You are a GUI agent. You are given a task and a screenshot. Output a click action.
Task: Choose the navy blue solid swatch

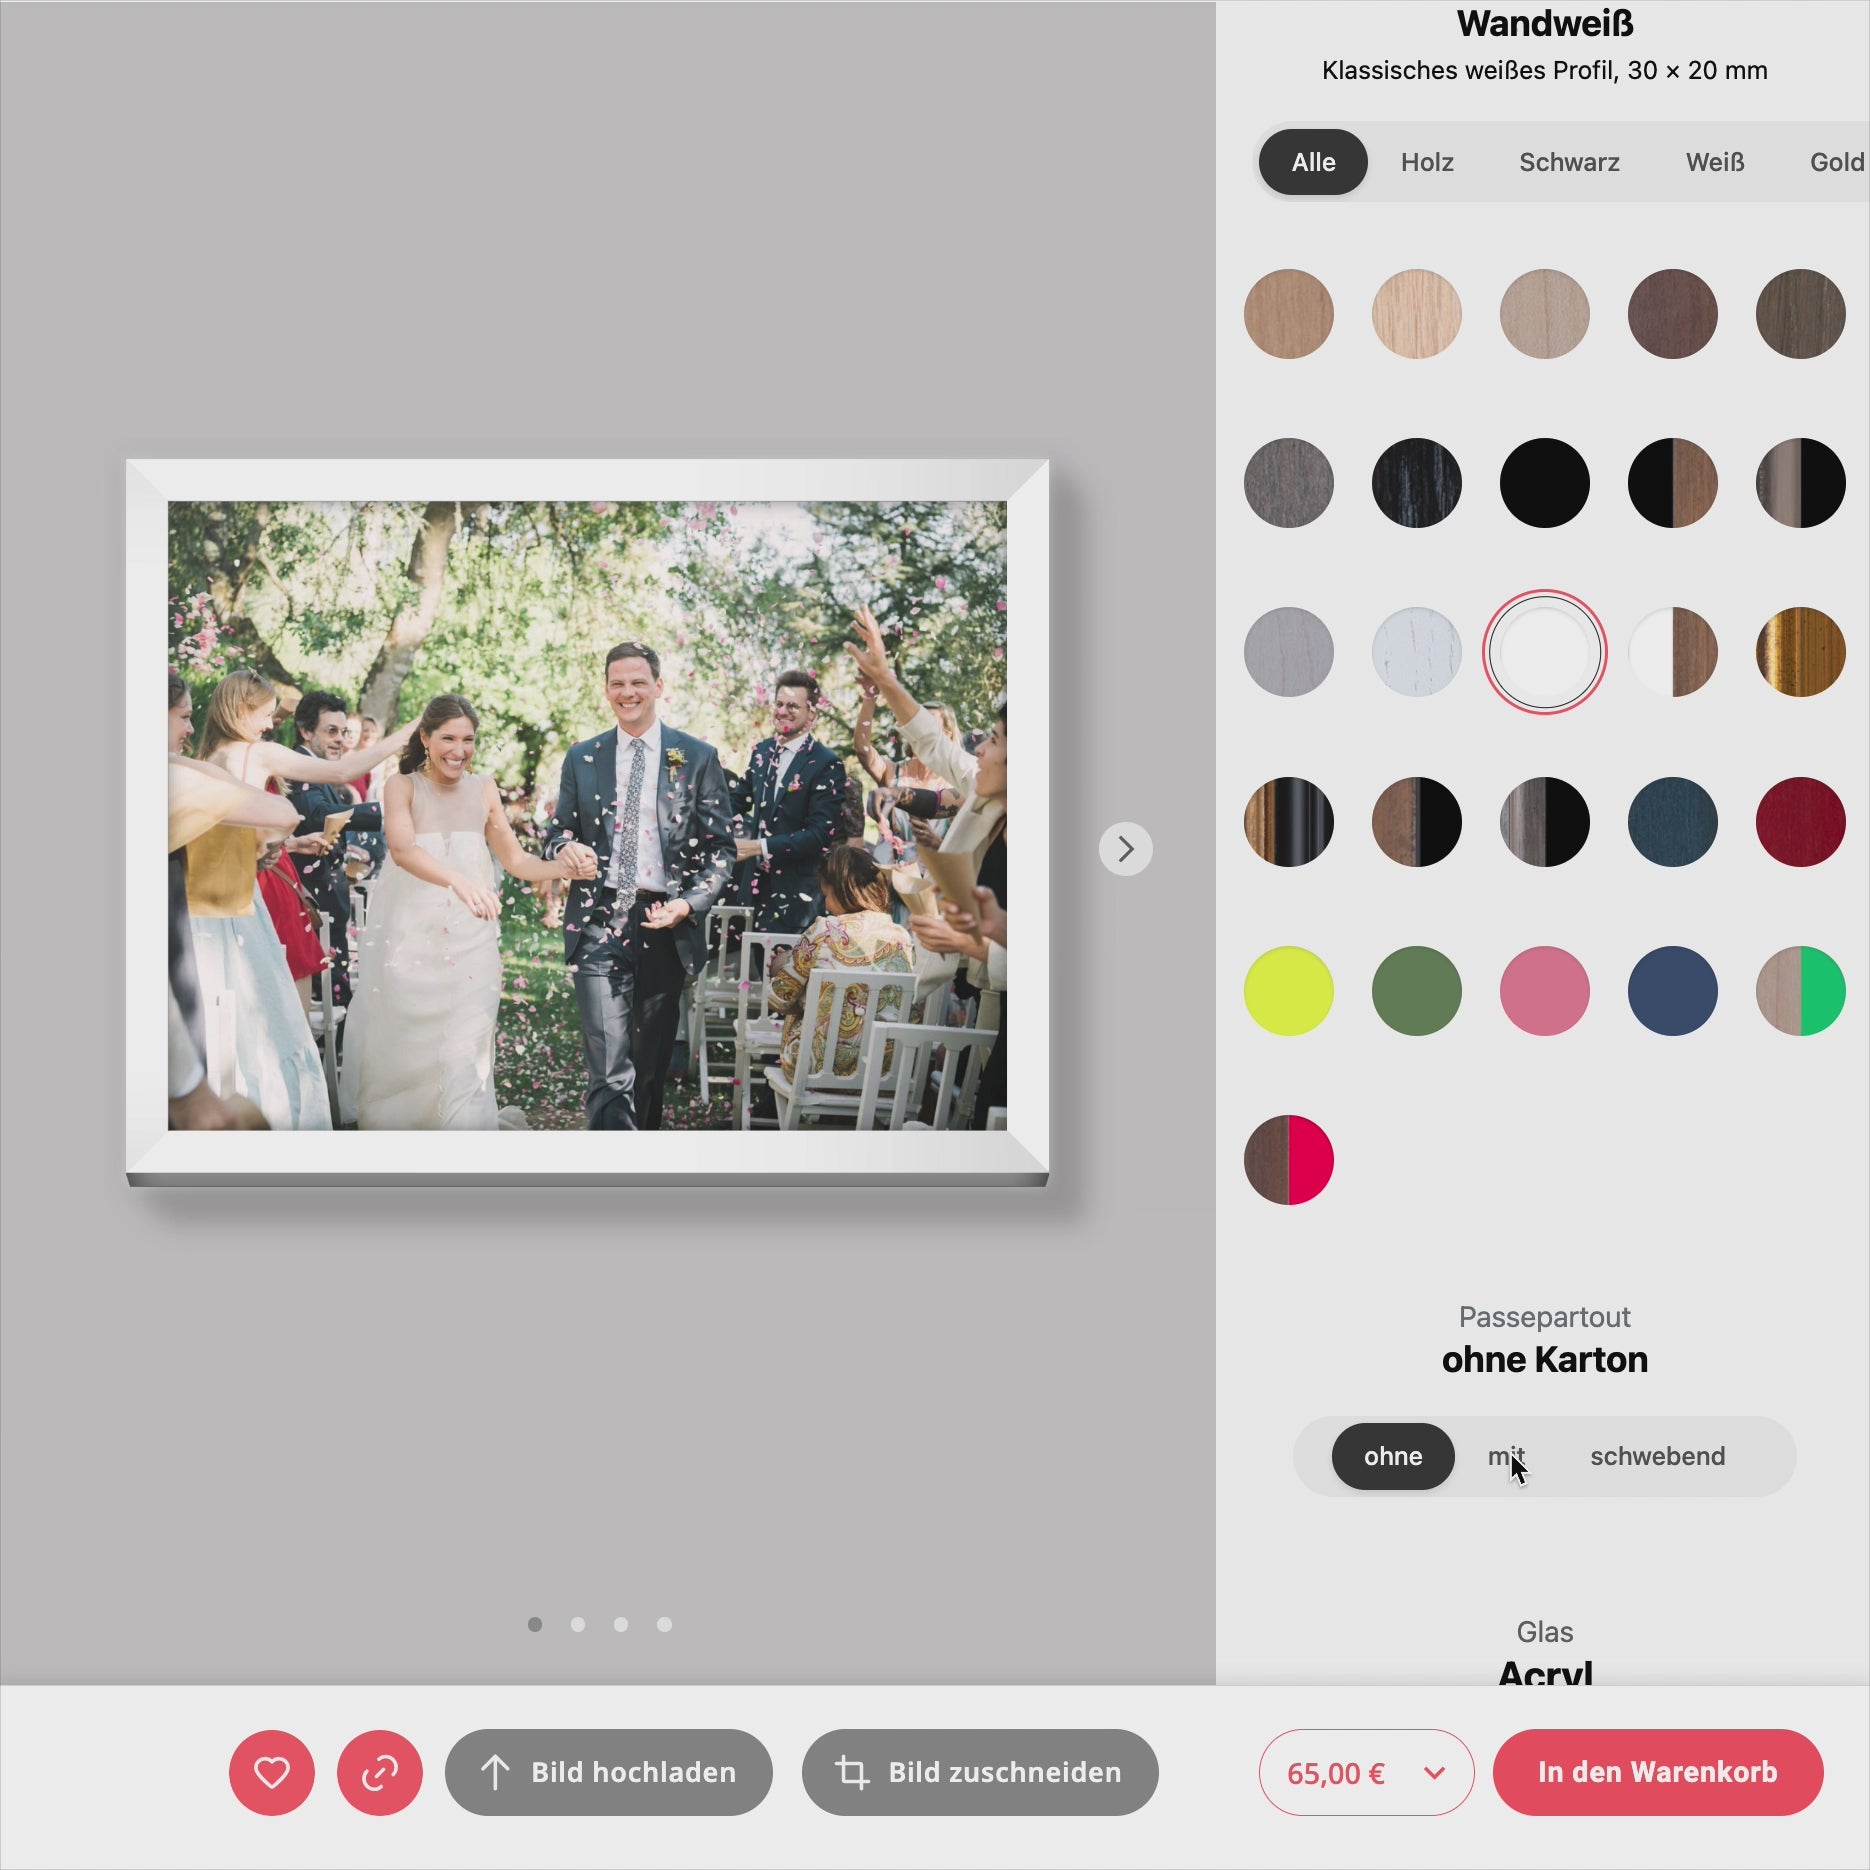pyautogui.click(x=1673, y=991)
